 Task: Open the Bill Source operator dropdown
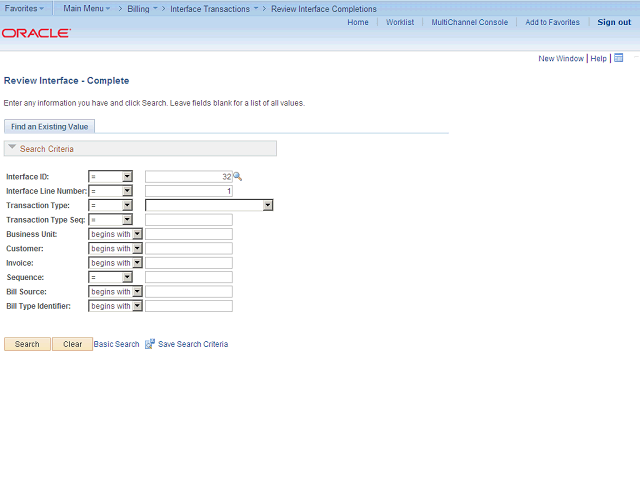click(x=116, y=292)
